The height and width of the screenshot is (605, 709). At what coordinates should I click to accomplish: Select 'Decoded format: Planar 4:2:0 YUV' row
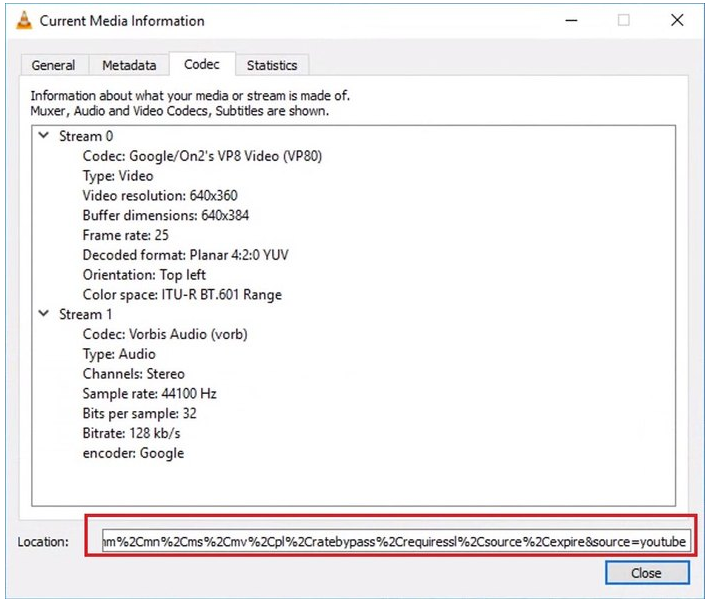point(185,255)
